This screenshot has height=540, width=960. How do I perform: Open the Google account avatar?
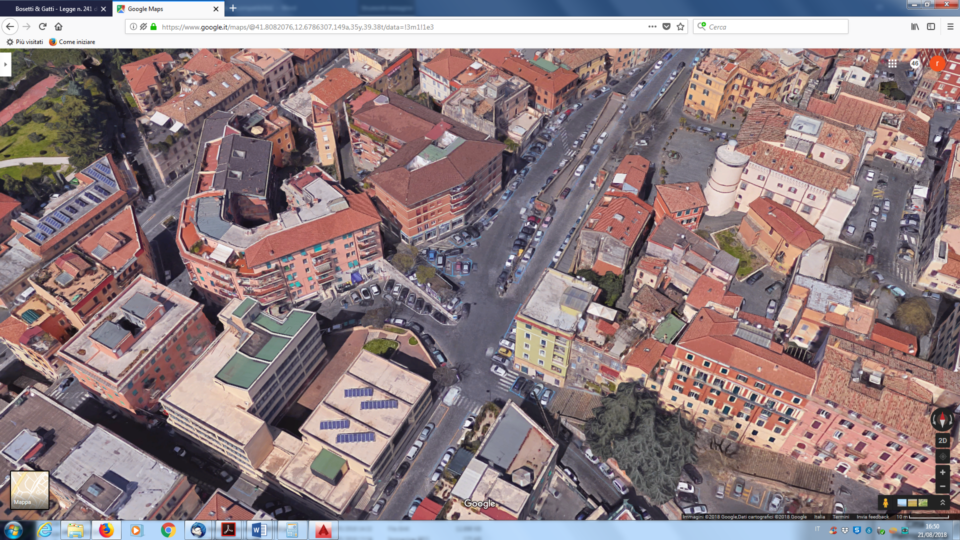click(937, 64)
